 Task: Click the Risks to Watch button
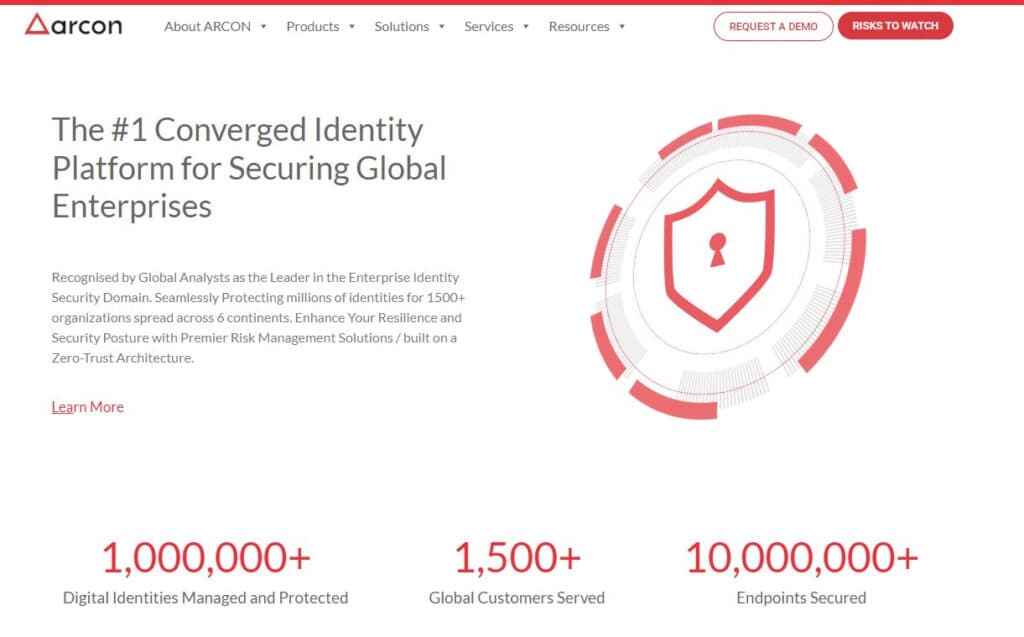point(895,25)
